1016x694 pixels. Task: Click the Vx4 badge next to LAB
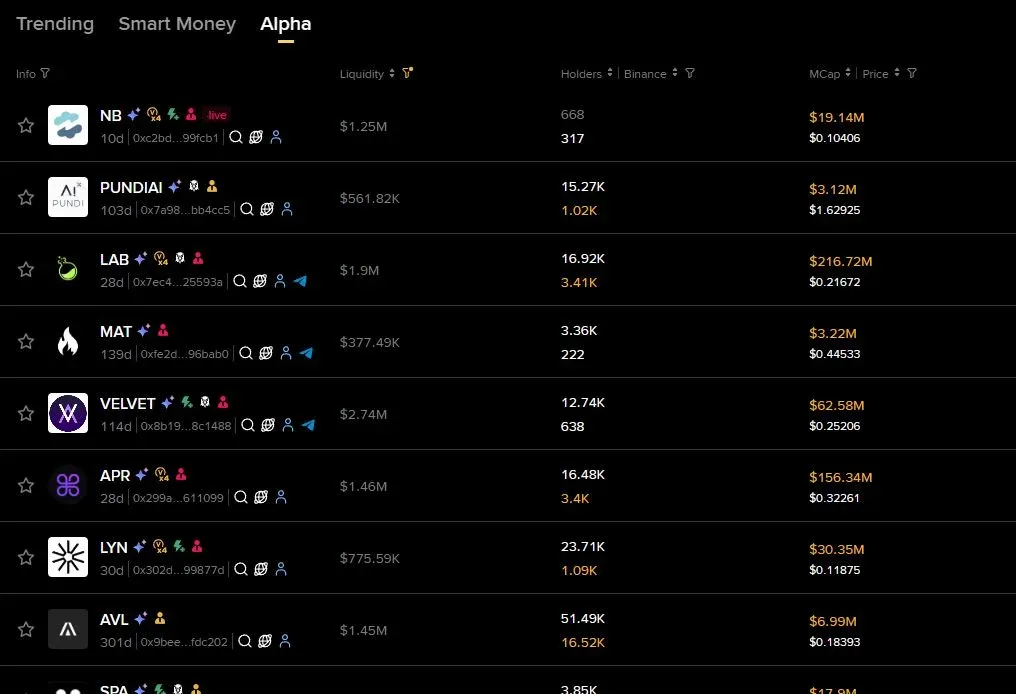[160, 258]
